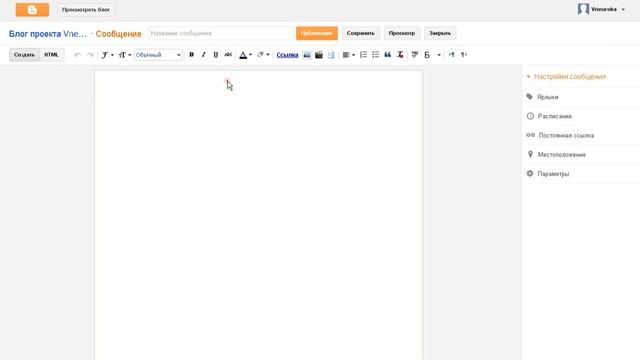Click the spell check icon
640x360 pixels.
pyautogui.click(x=415, y=55)
